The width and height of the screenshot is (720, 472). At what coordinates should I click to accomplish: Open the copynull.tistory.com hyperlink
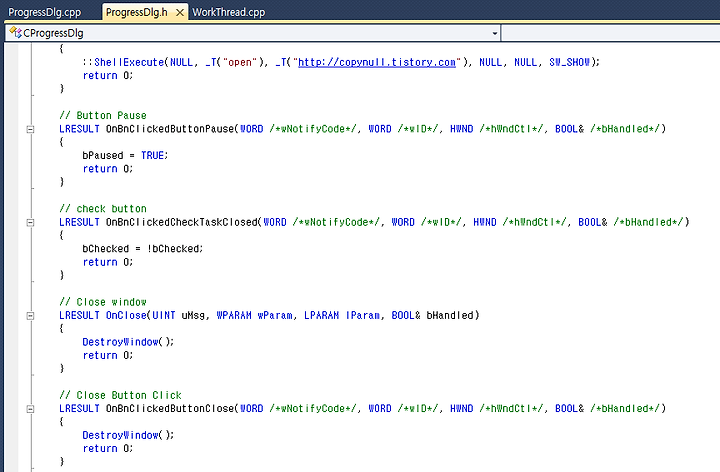[377, 62]
